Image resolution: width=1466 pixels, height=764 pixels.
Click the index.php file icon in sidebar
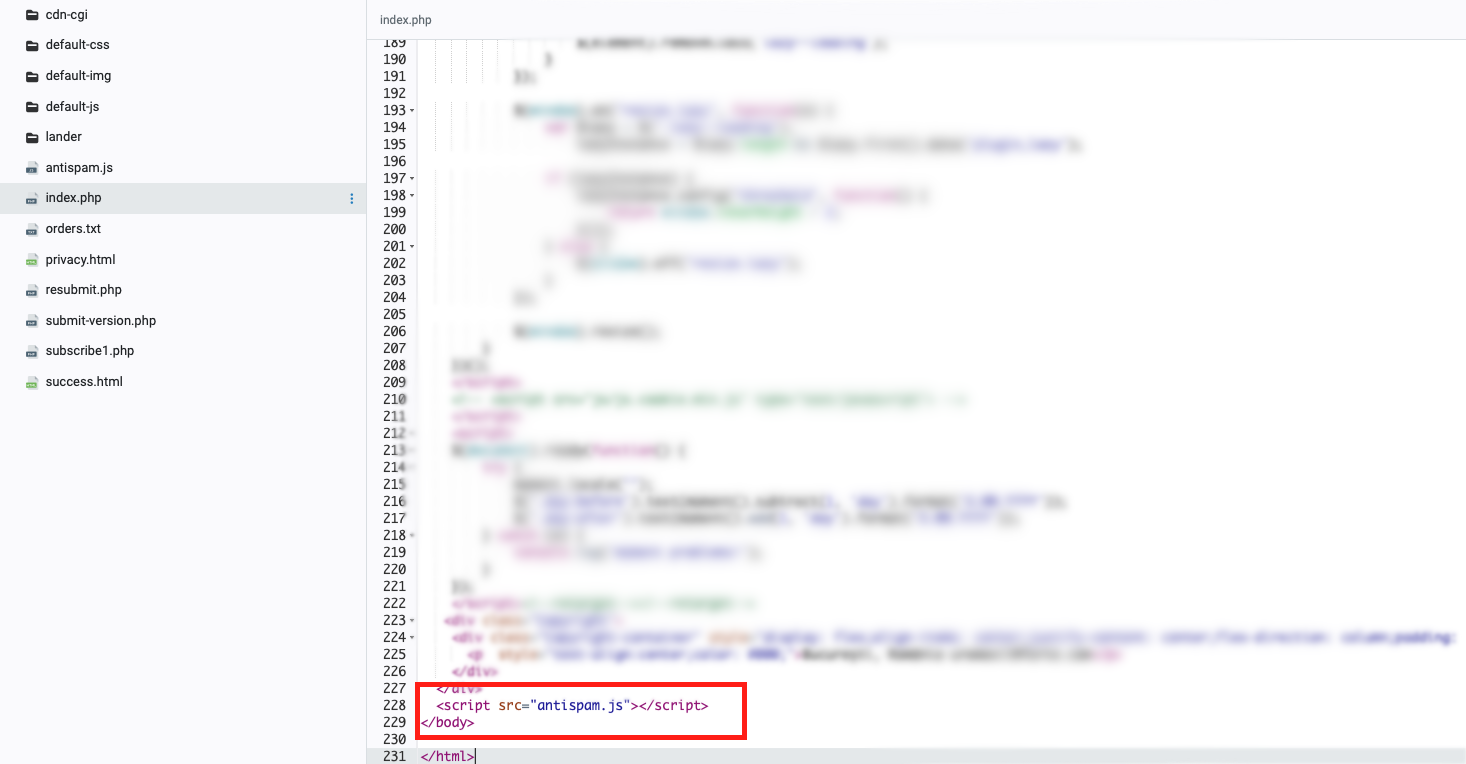point(31,198)
